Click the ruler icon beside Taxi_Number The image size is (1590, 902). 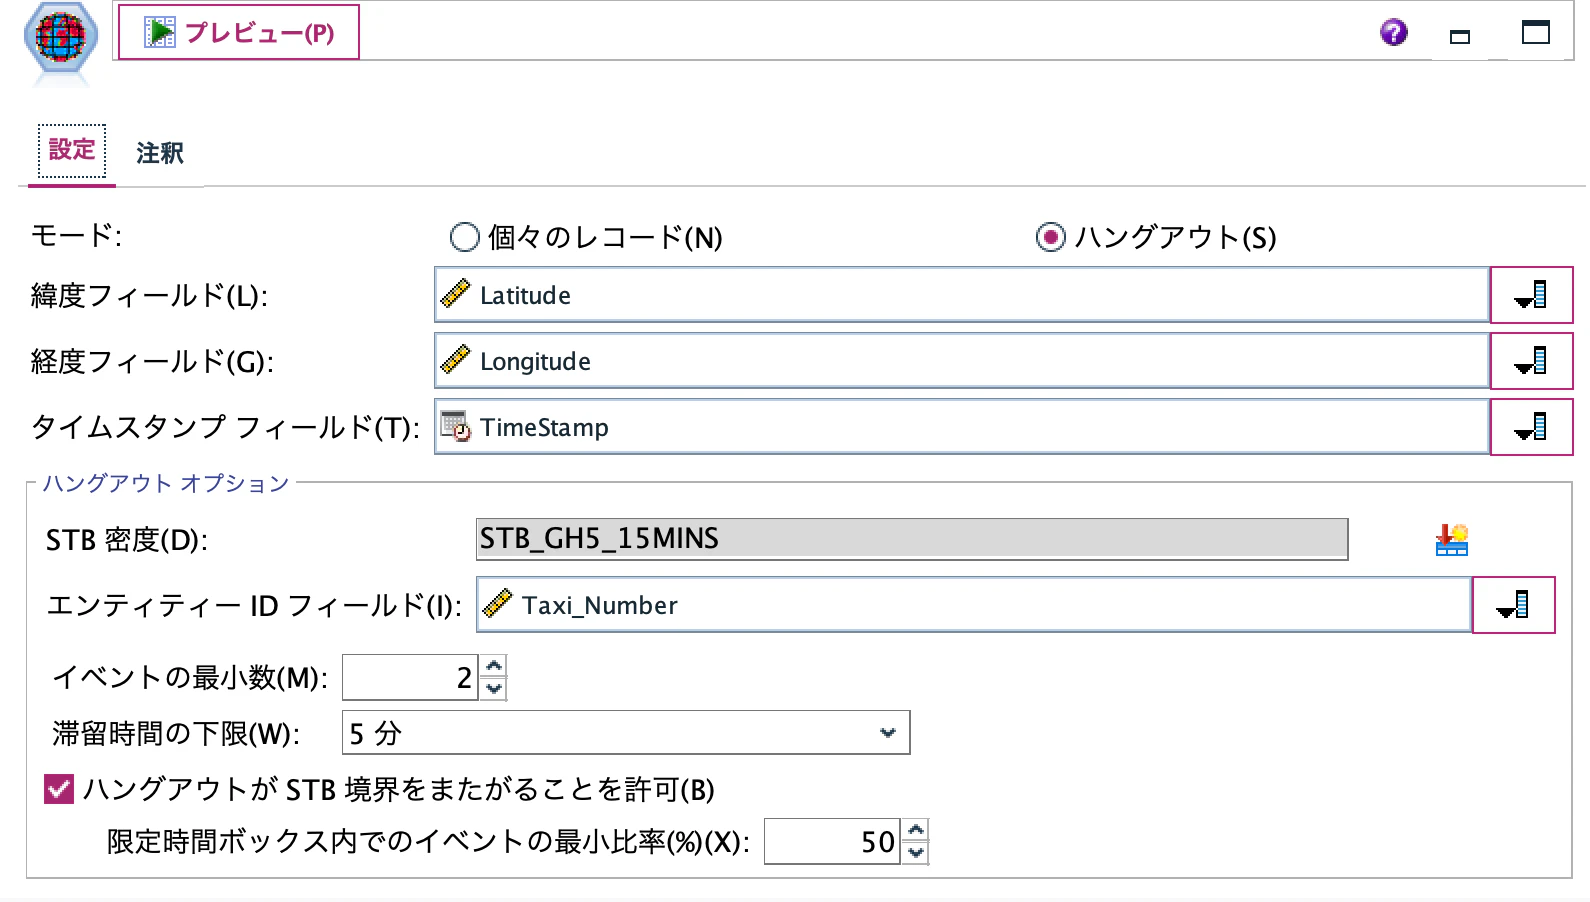[x=498, y=604]
